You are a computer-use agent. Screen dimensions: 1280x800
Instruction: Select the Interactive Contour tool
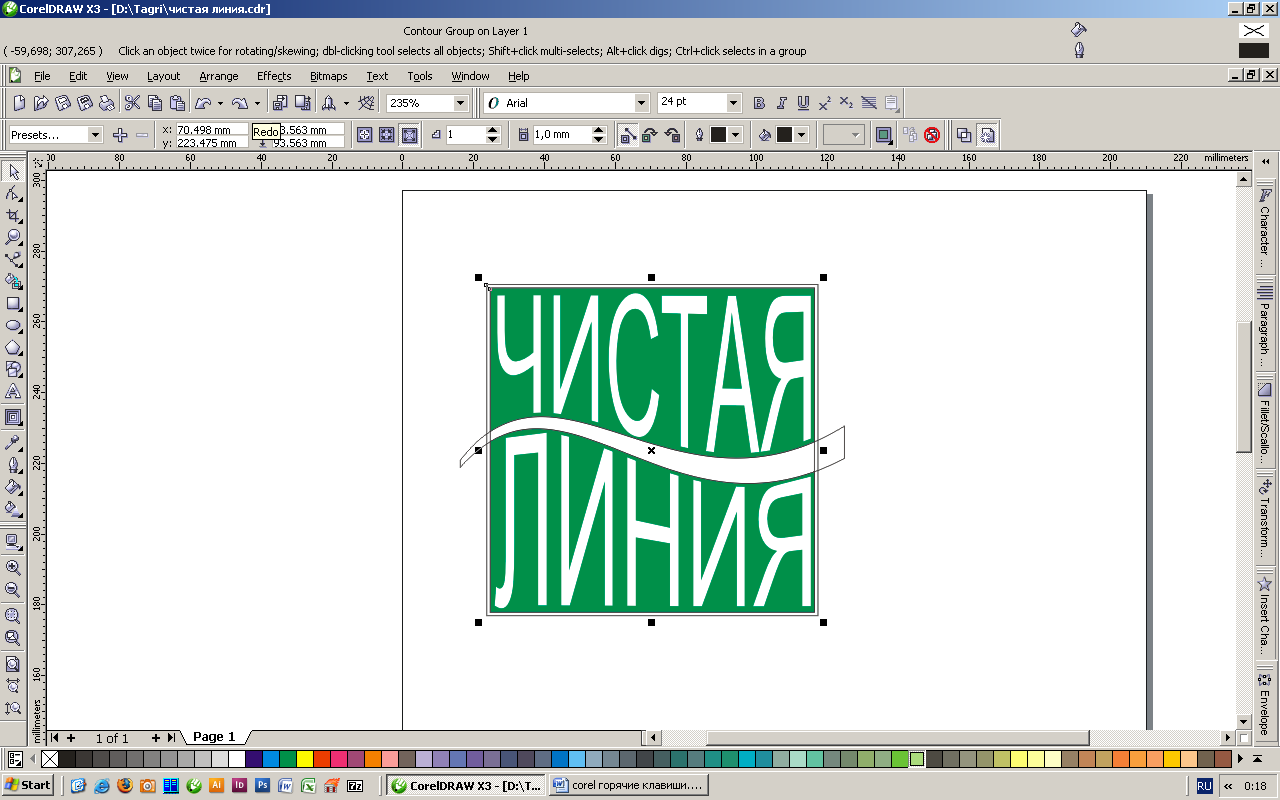[14, 417]
